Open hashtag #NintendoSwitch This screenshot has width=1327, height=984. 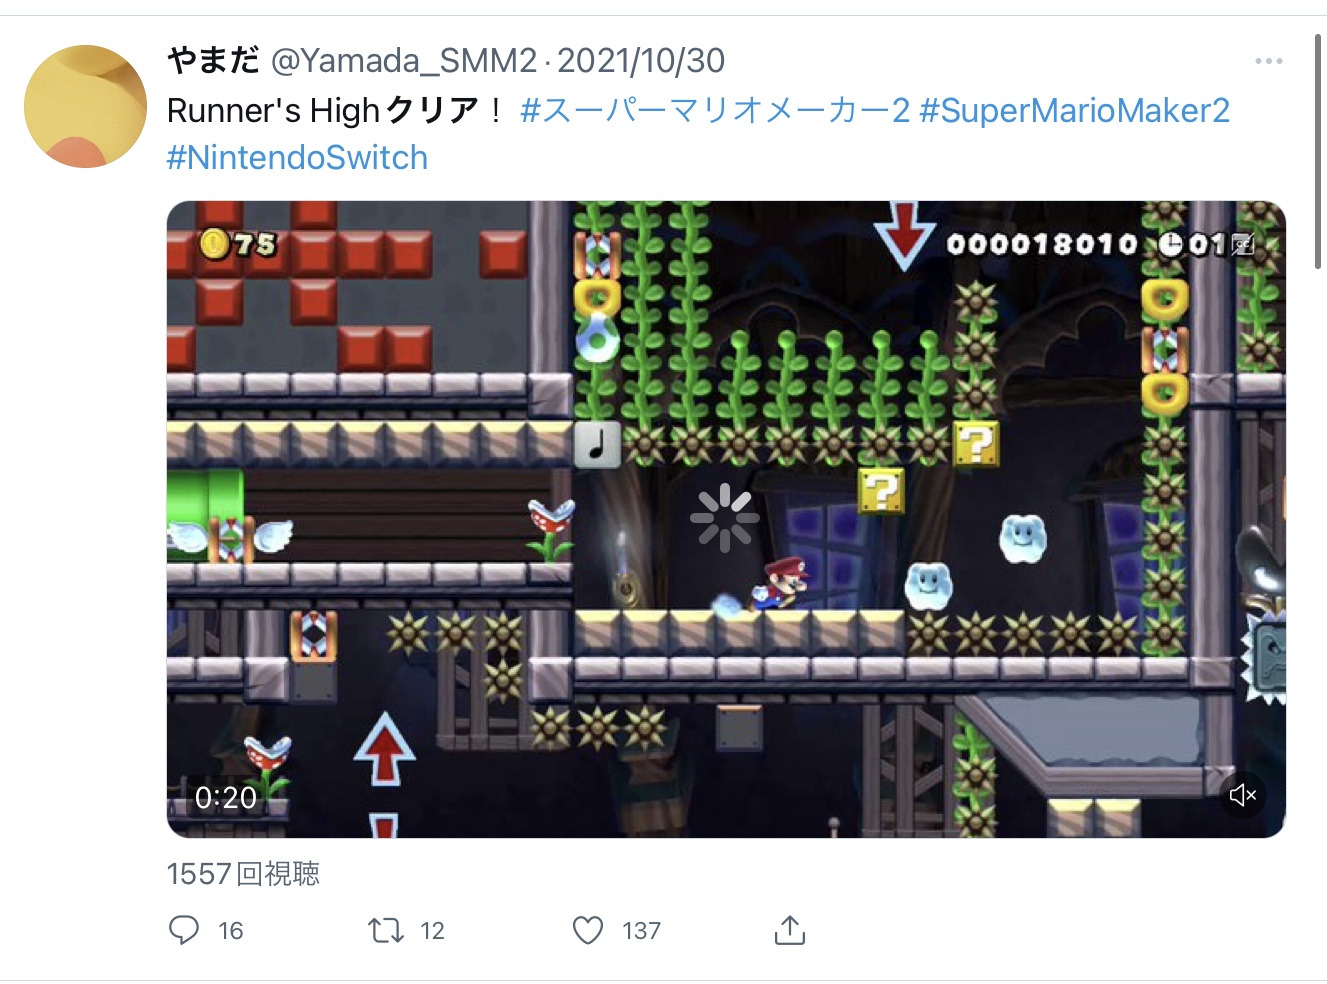(x=297, y=157)
